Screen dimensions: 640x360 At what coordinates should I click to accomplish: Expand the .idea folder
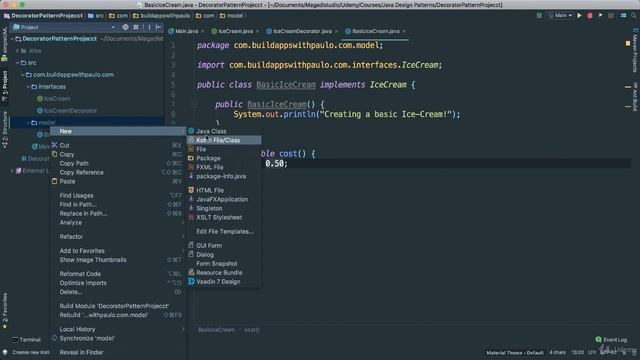pyautogui.click(x=17, y=51)
